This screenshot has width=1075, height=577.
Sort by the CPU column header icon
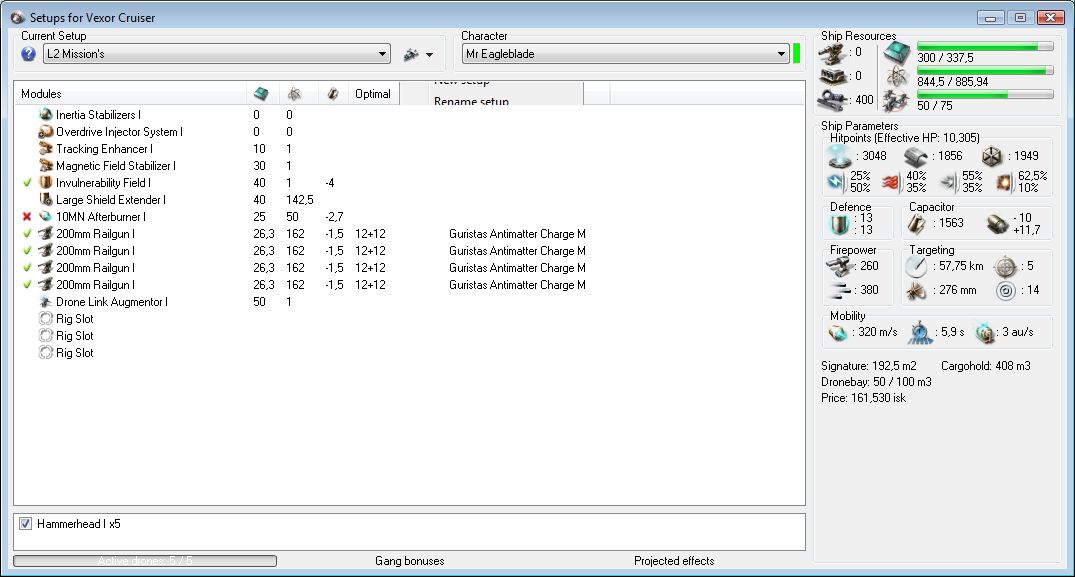pyautogui.click(x=261, y=94)
